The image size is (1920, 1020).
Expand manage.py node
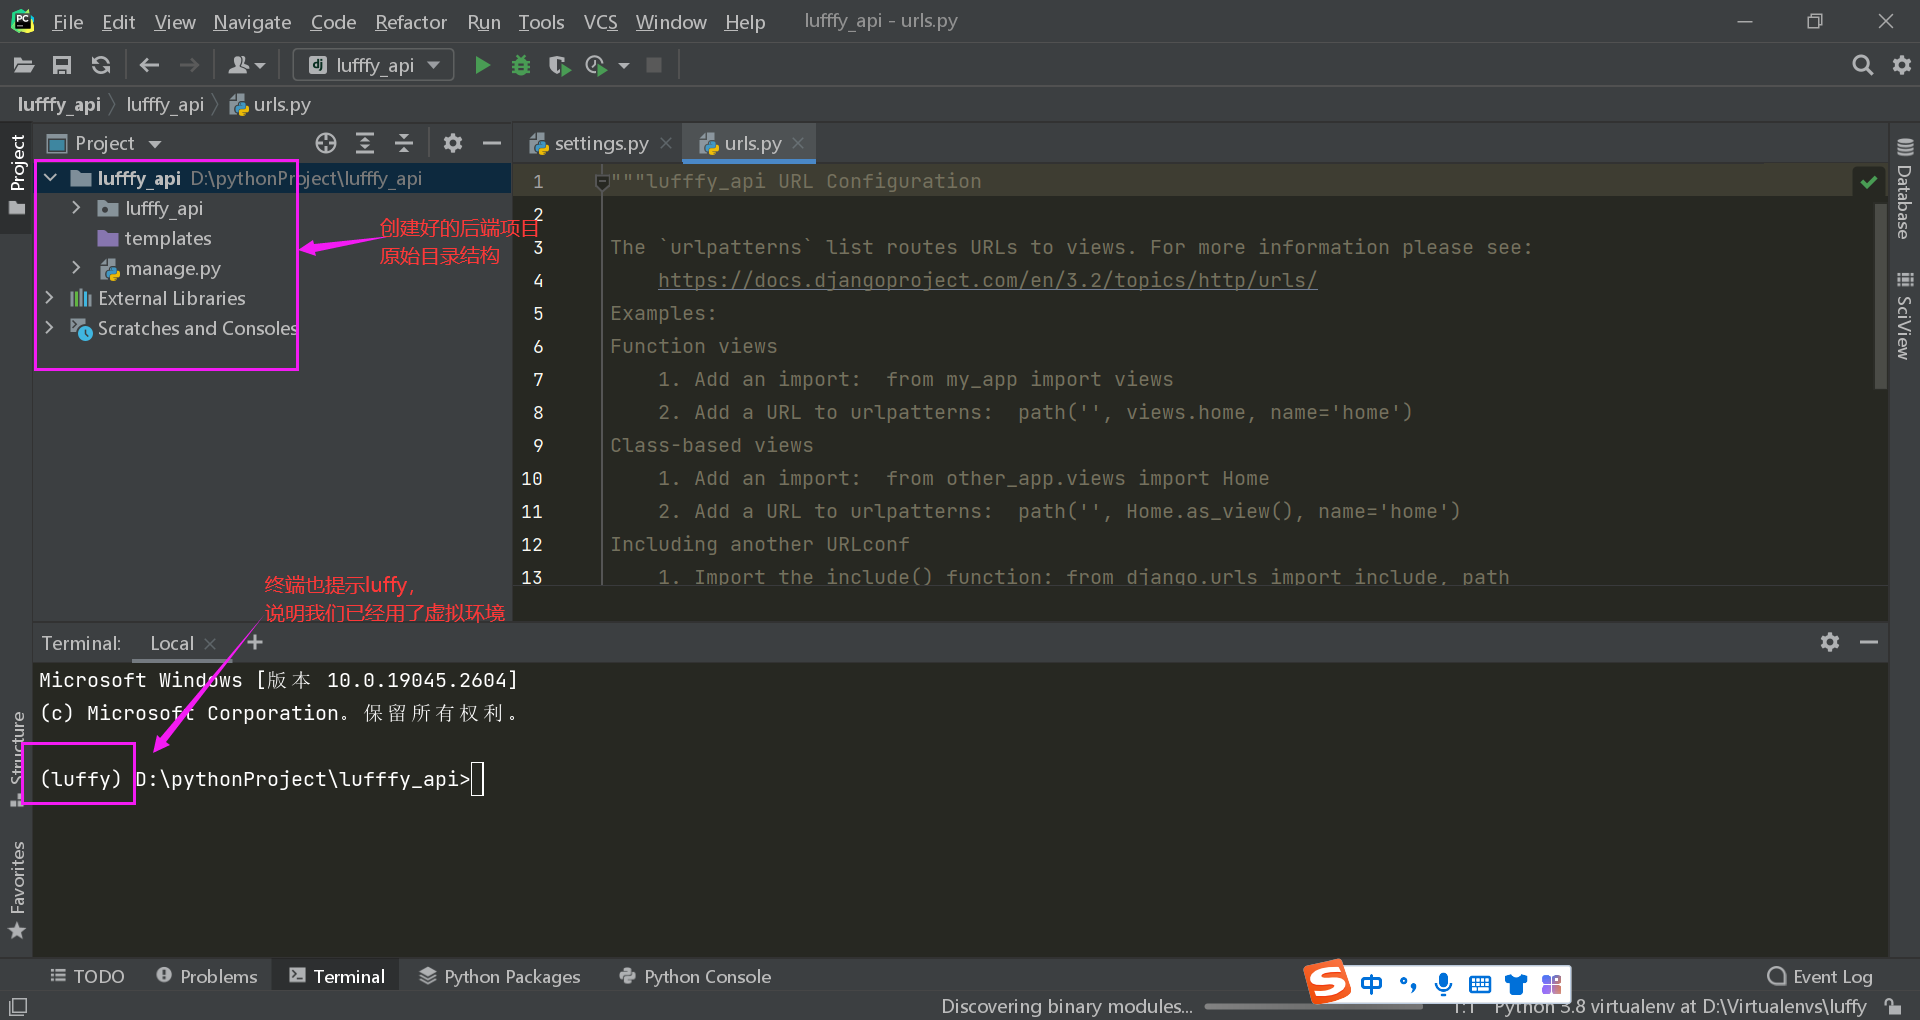pos(76,268)
